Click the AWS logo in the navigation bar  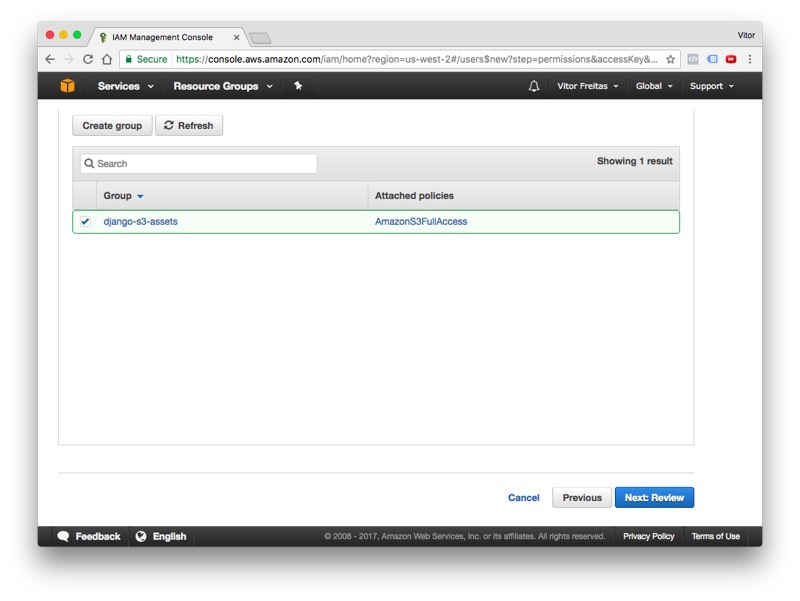pos(66,86)
